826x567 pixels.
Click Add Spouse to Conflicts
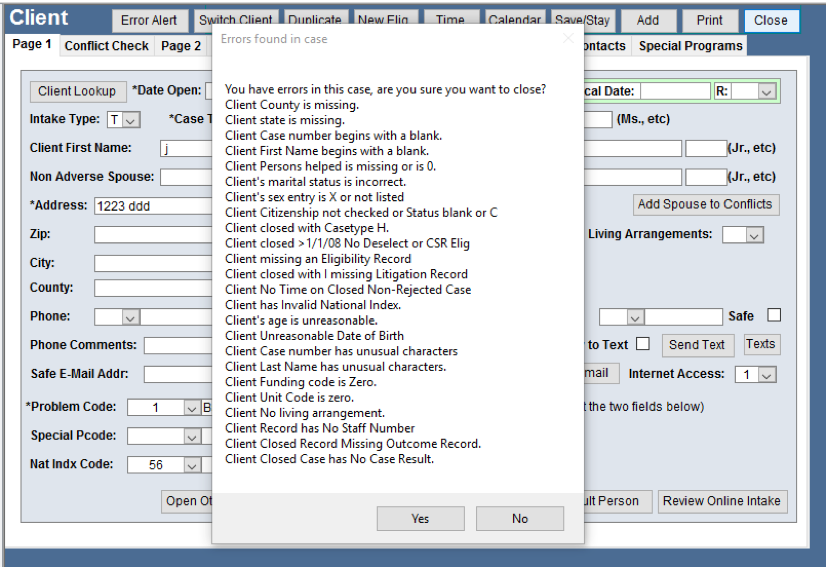(706, 204)
